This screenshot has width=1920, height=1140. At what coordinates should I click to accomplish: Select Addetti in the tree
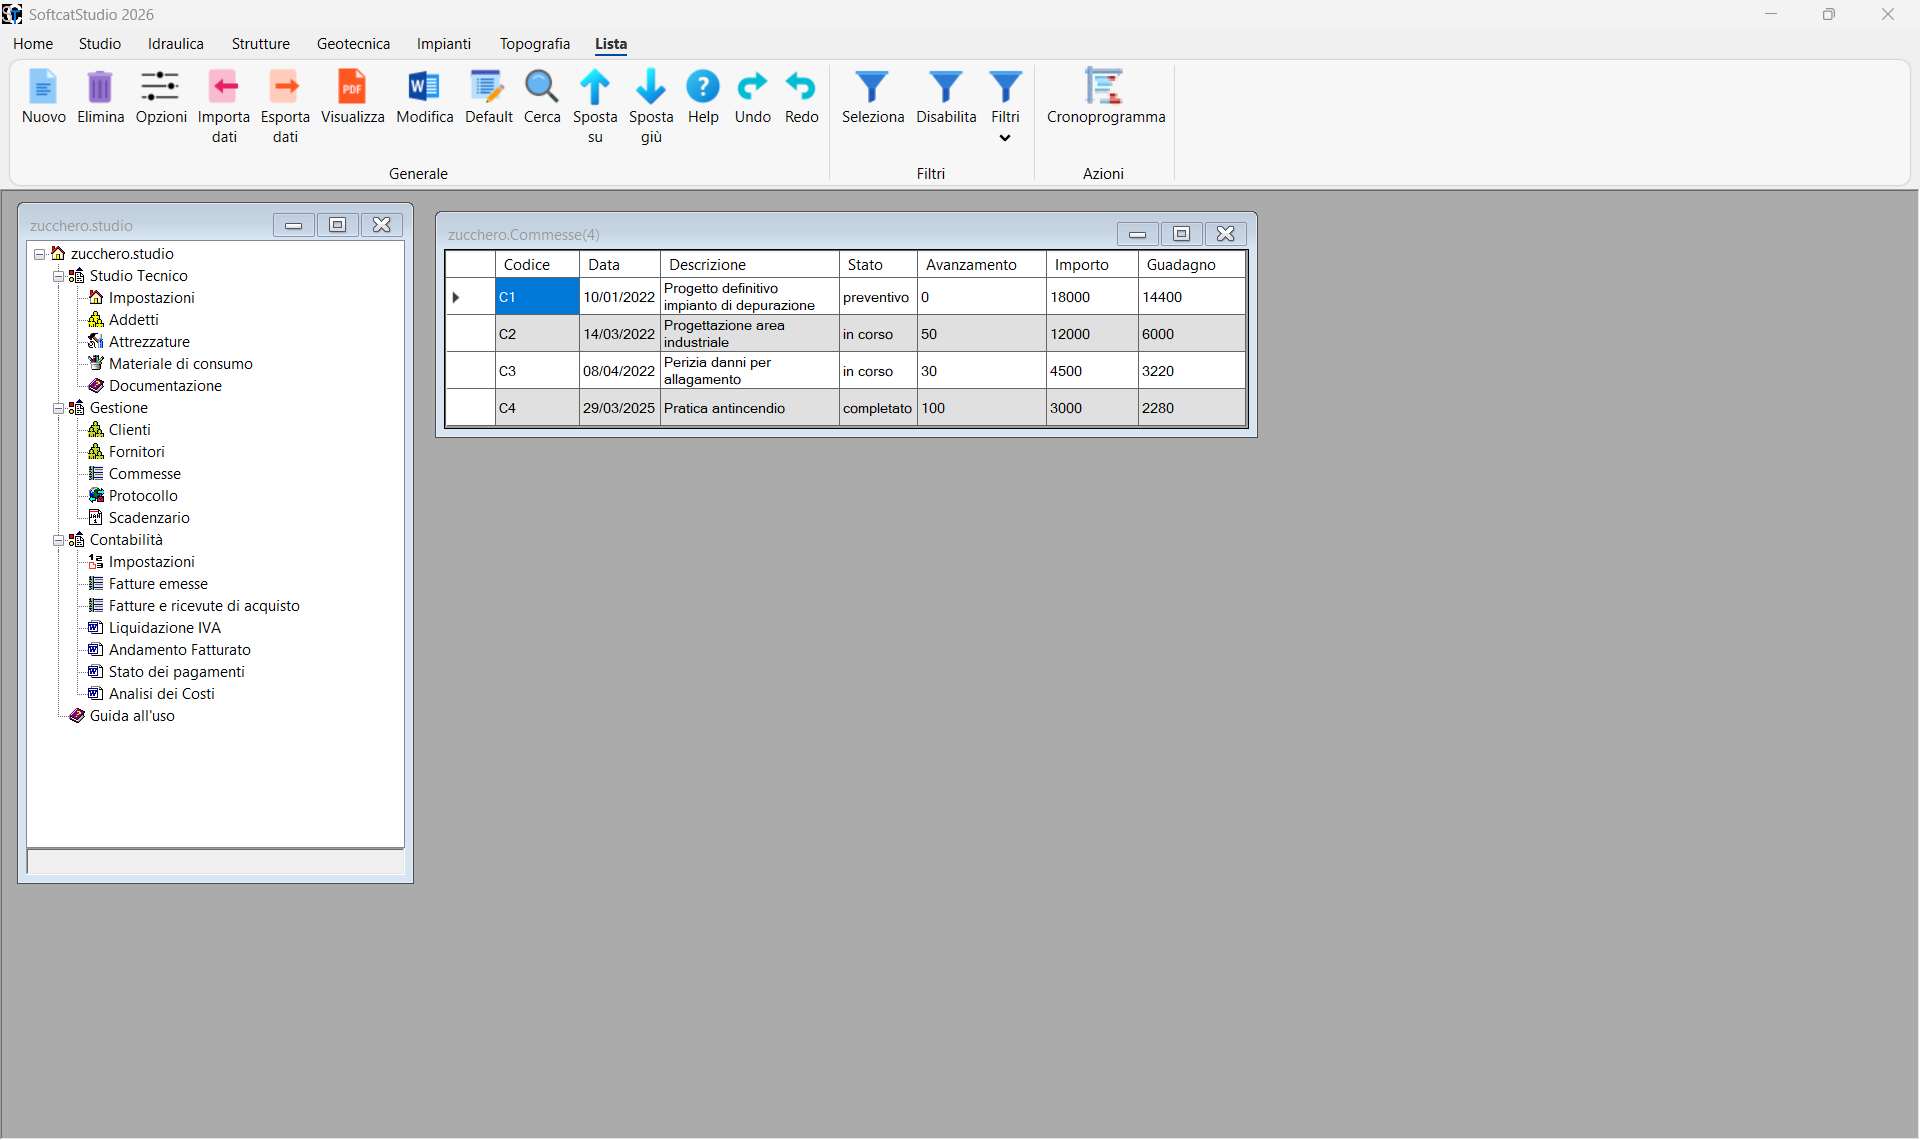pos(133,320)
